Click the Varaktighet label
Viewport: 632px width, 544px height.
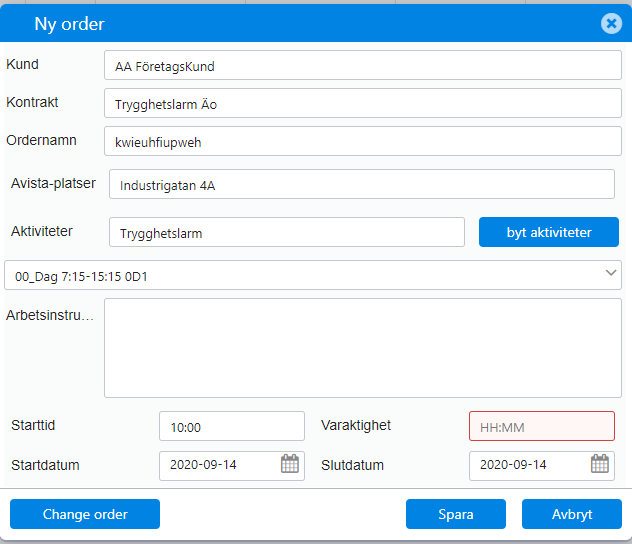click(356, 425)
